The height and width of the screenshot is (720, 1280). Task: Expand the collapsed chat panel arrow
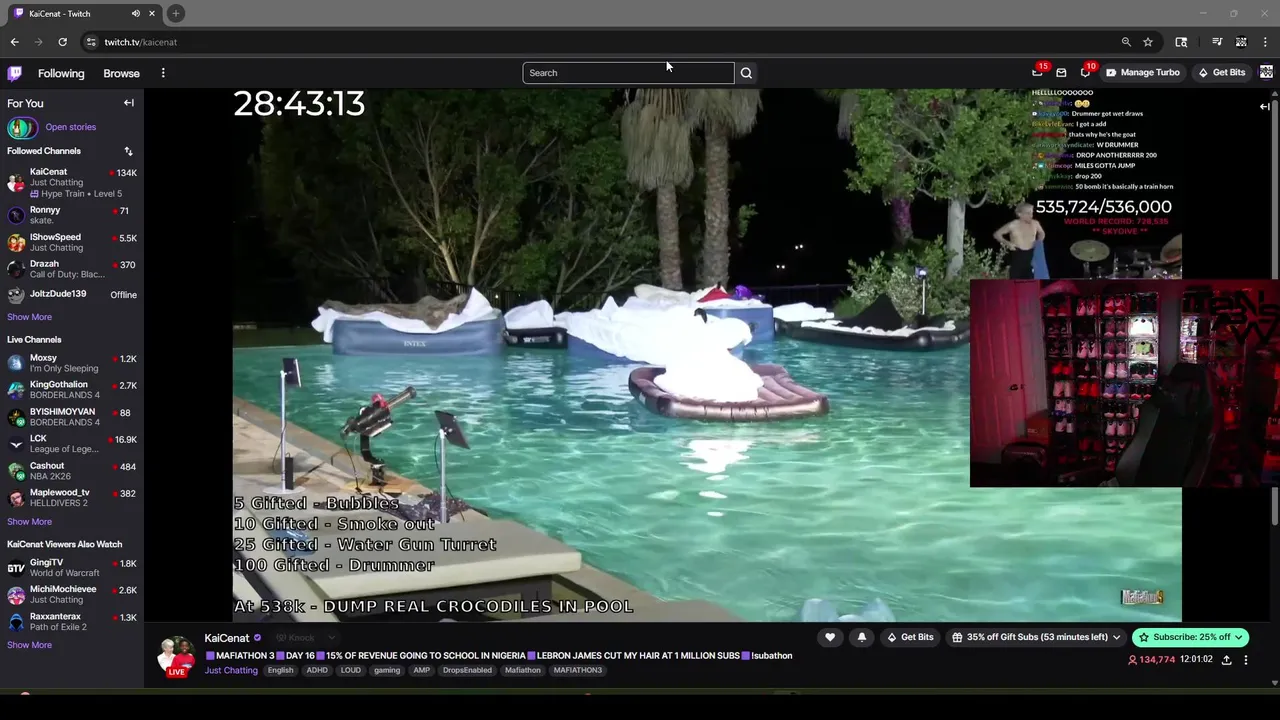tap(1265, 106)
